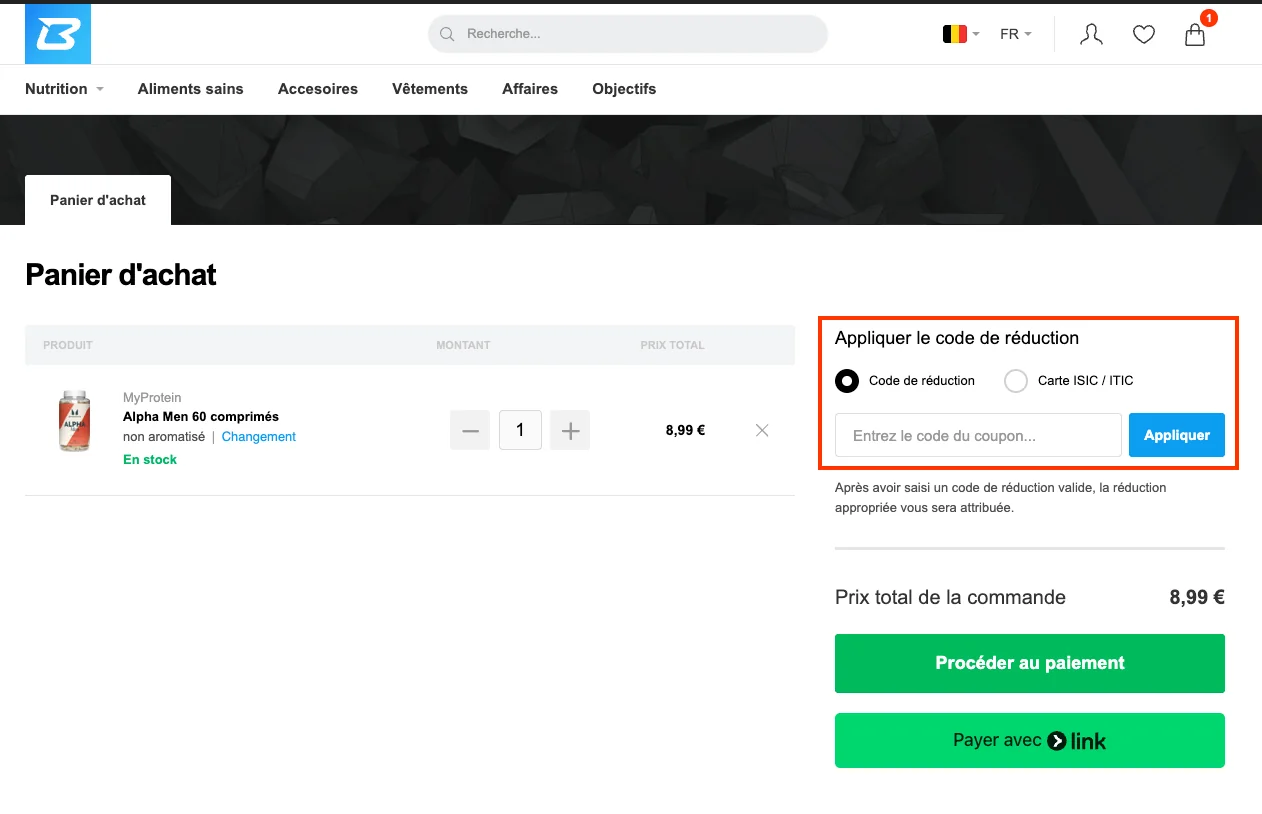
Task: Click Procéder au paiement button
Action: 1030,663
